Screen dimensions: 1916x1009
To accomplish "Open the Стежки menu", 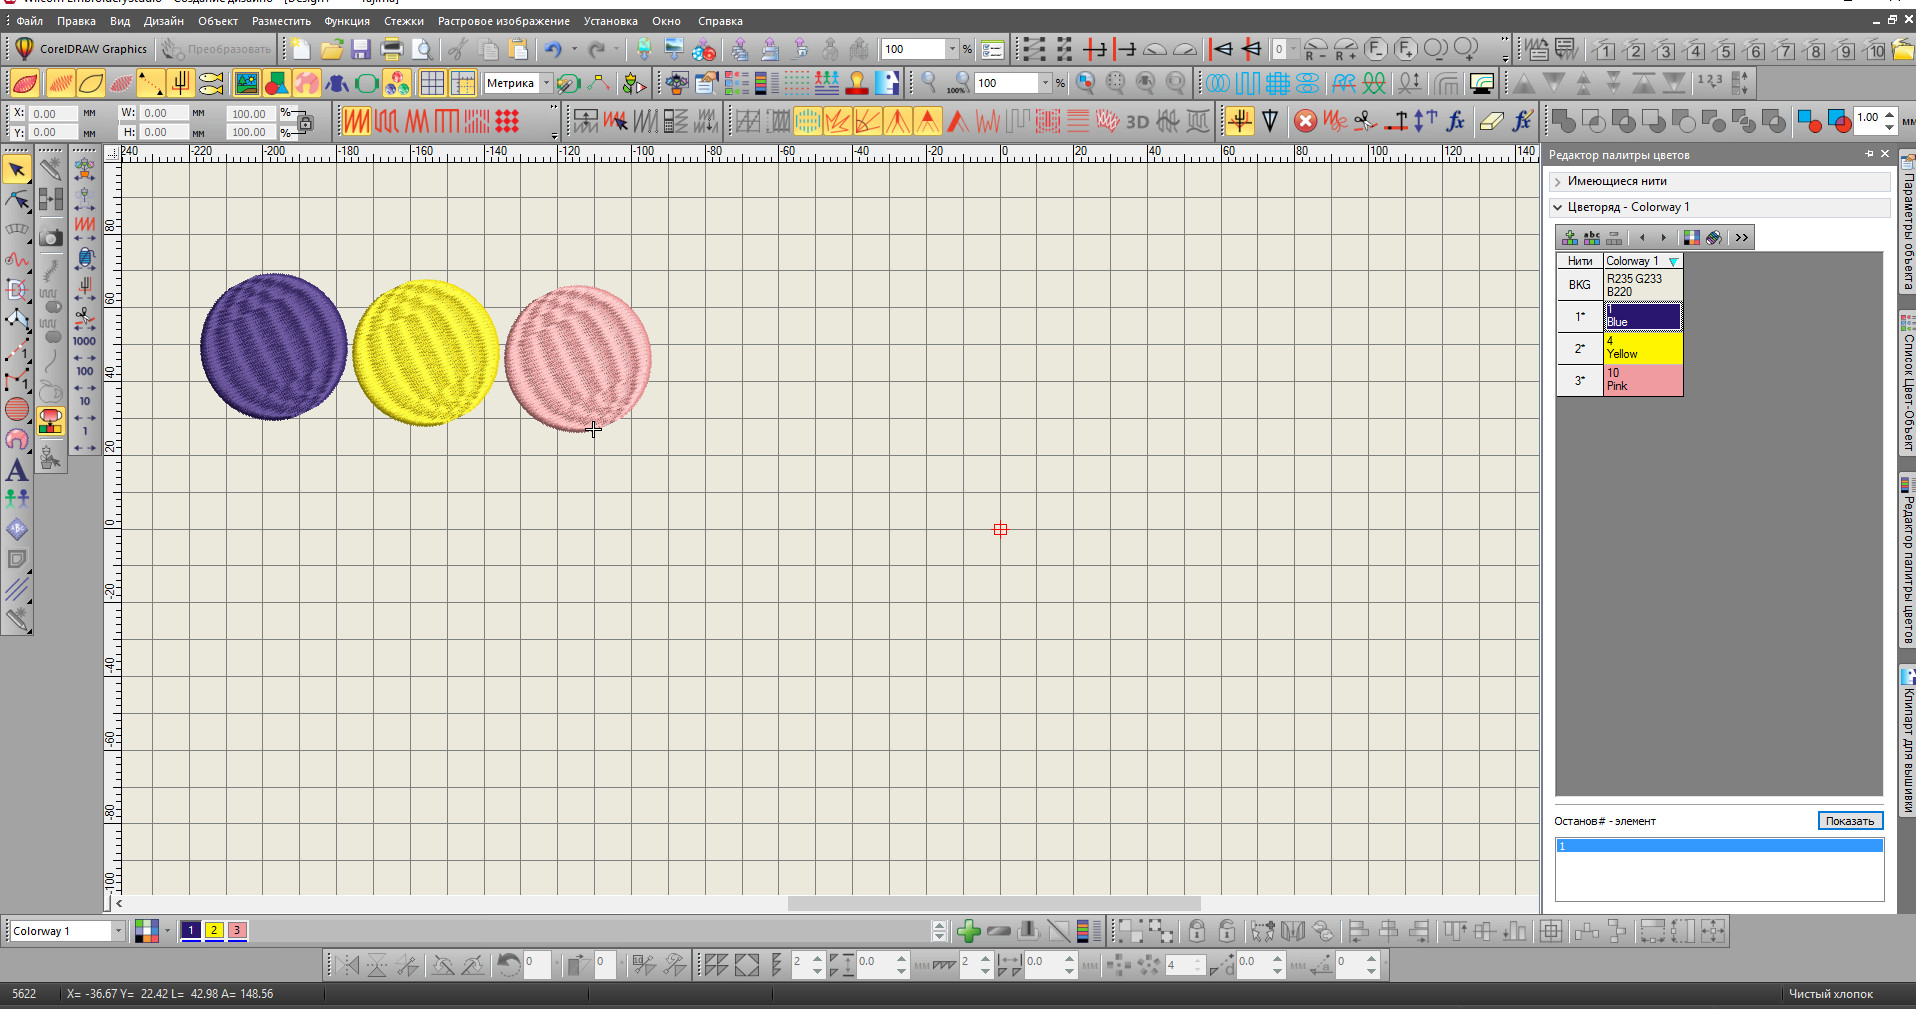I will 403,21.
